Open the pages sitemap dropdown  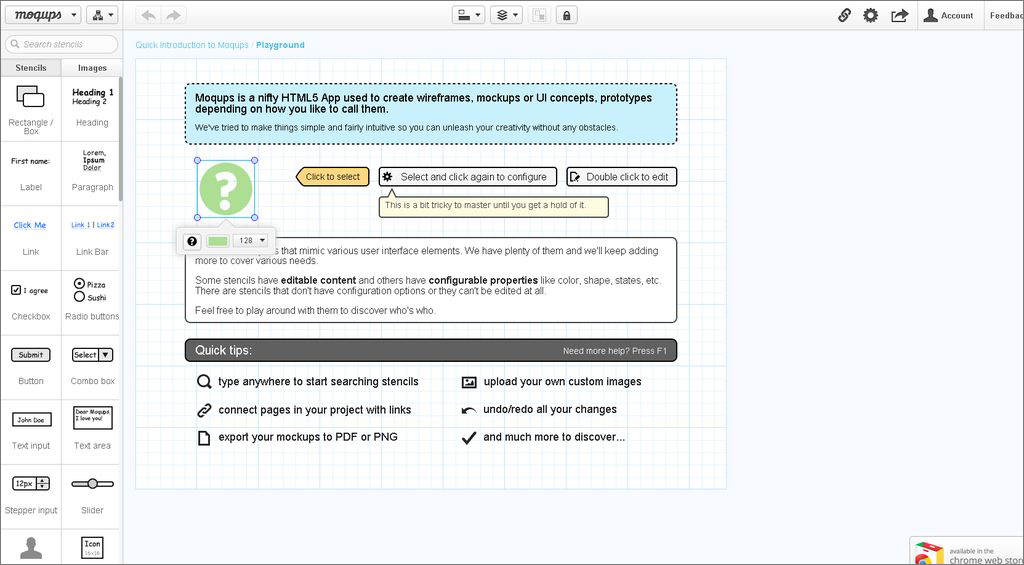(102, 15)
